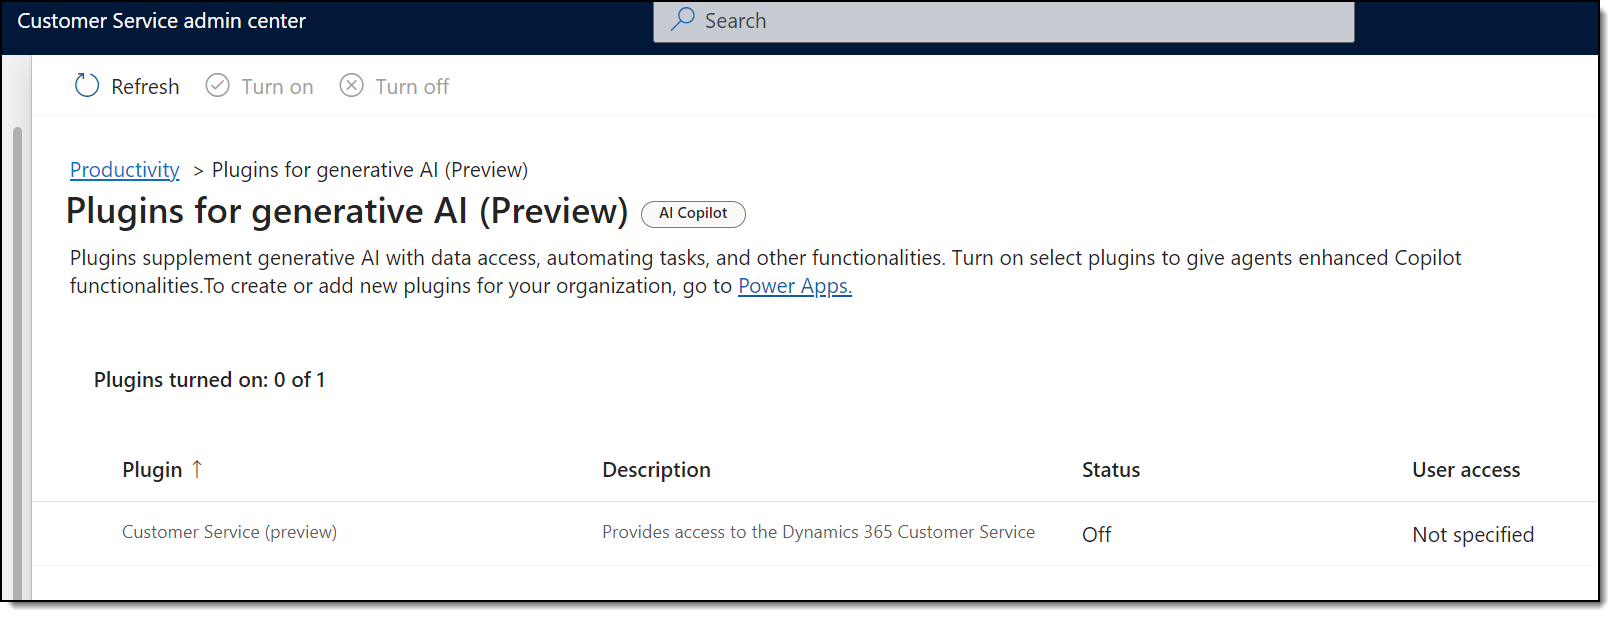Screen dimensions: 1615x617
Task: Click the Turn on checkmark icon
Action: 217,86
